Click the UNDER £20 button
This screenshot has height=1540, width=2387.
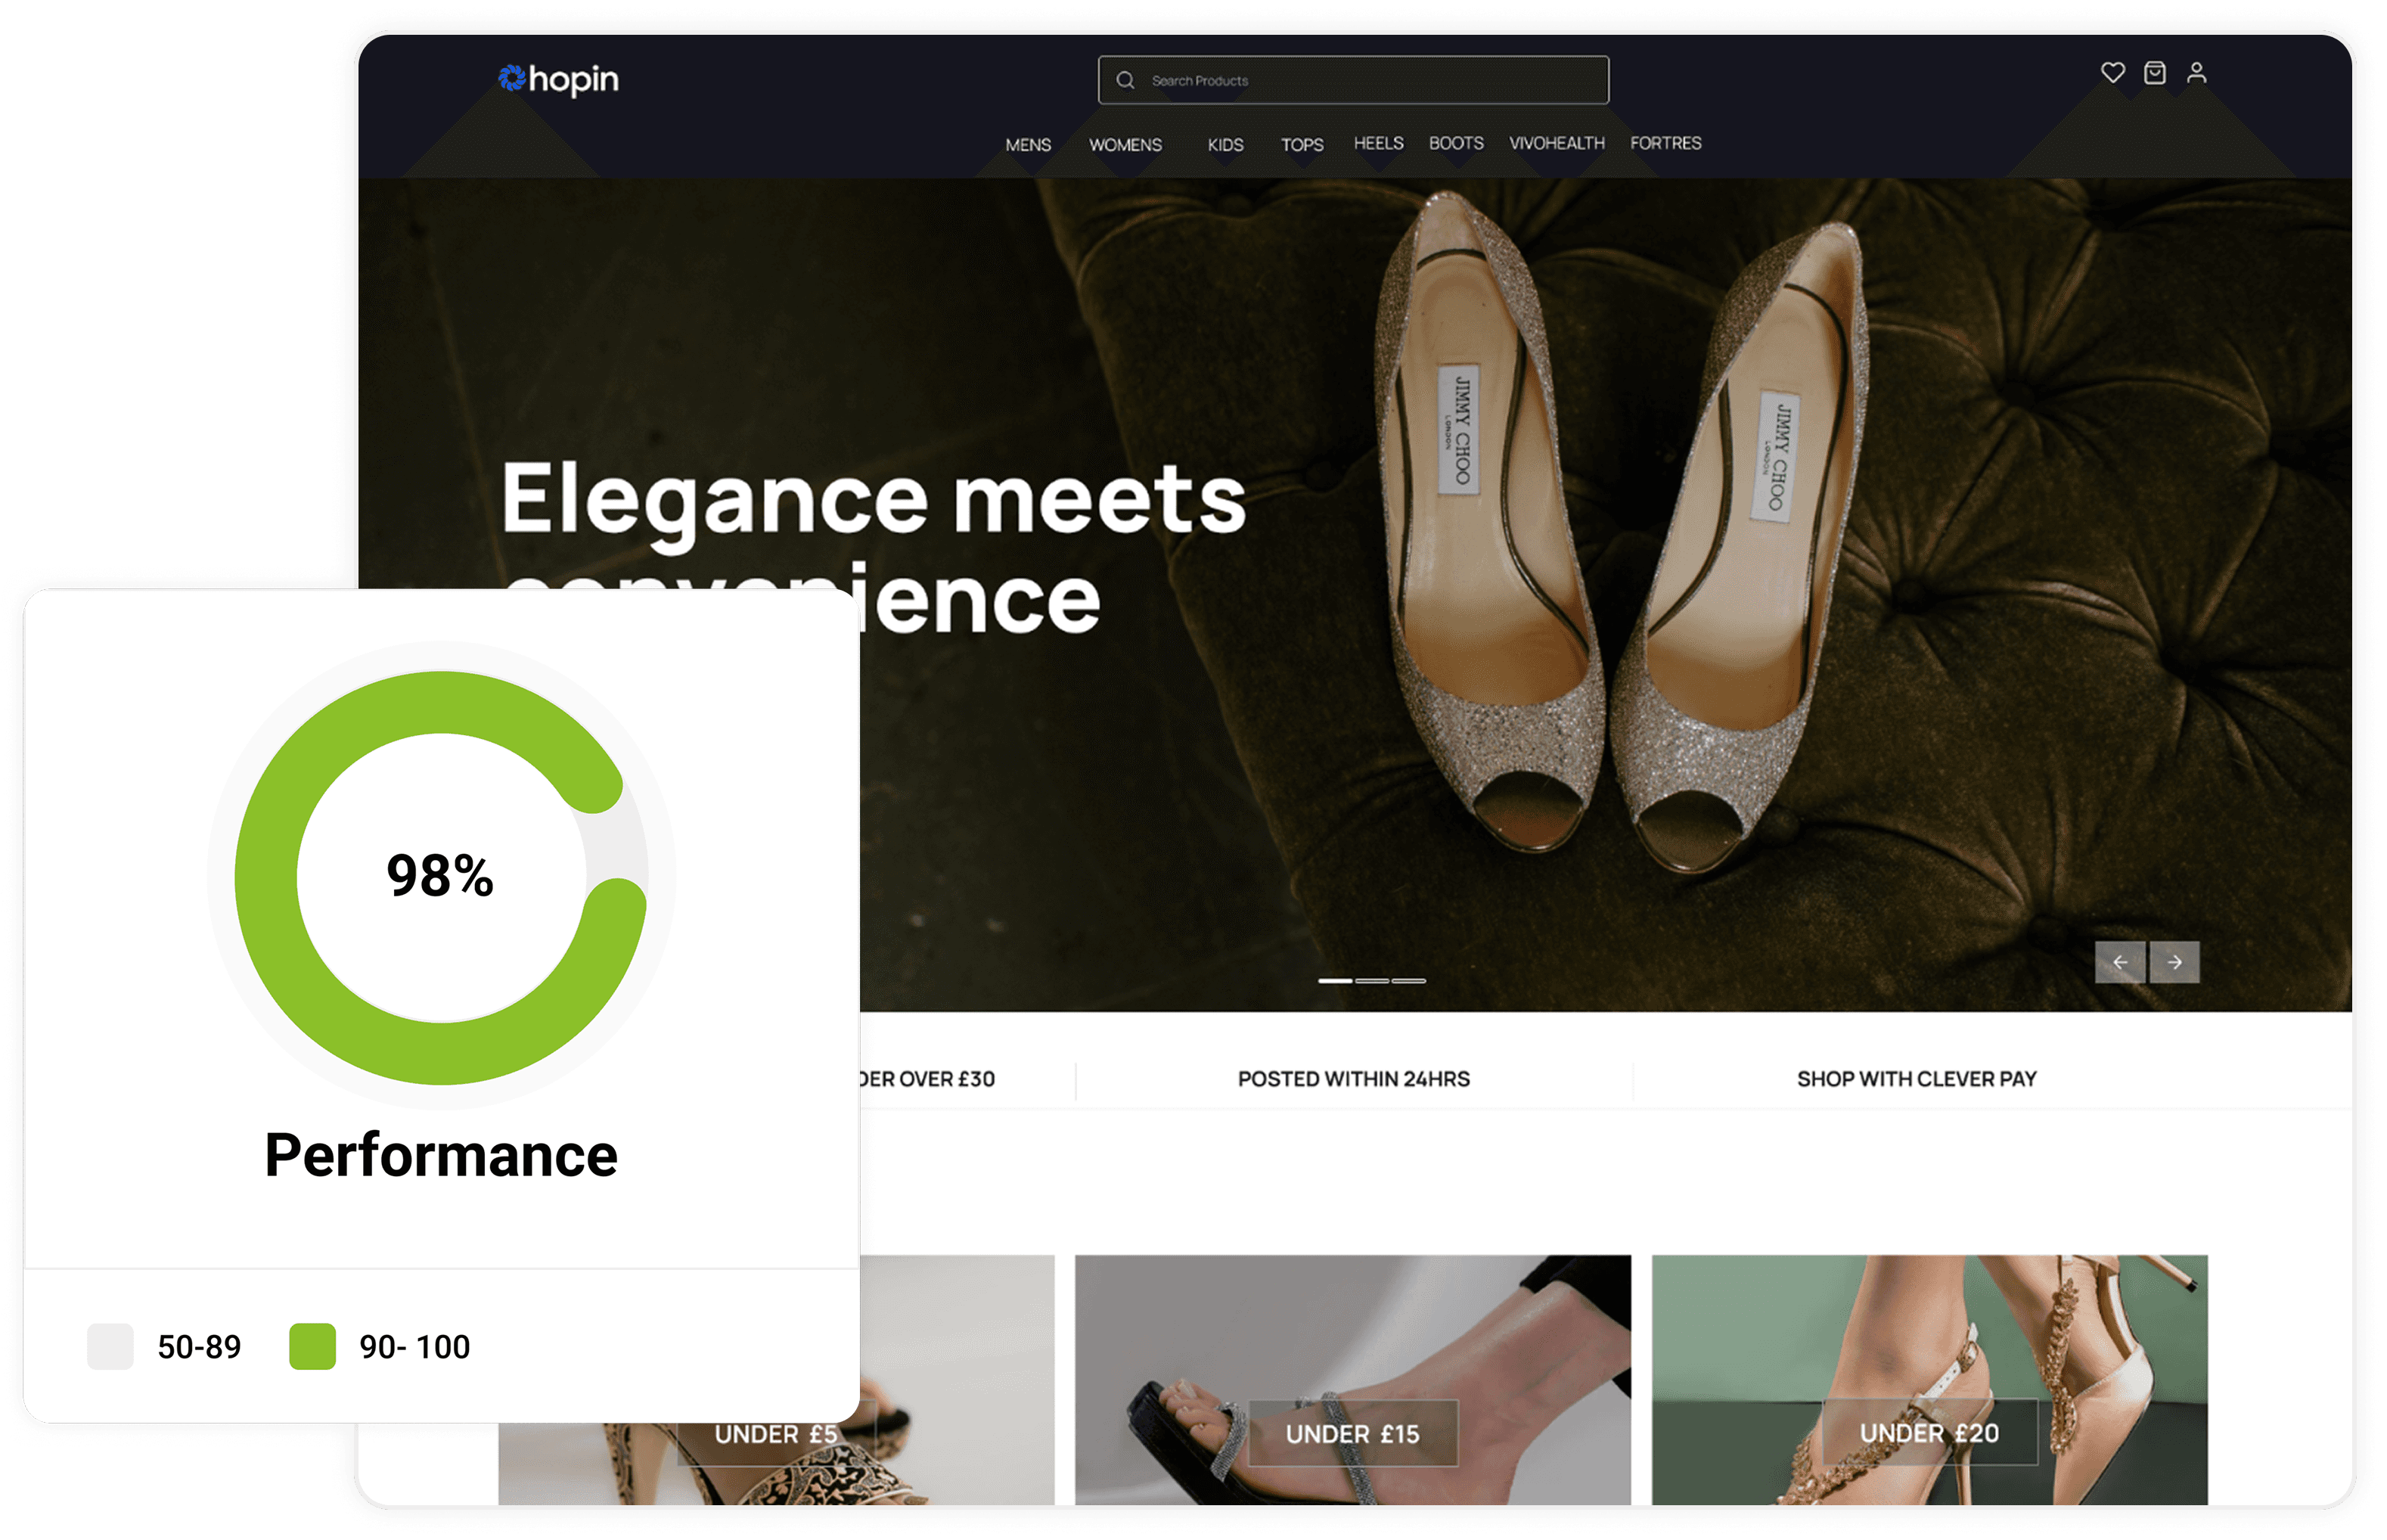(1928, 1433)
